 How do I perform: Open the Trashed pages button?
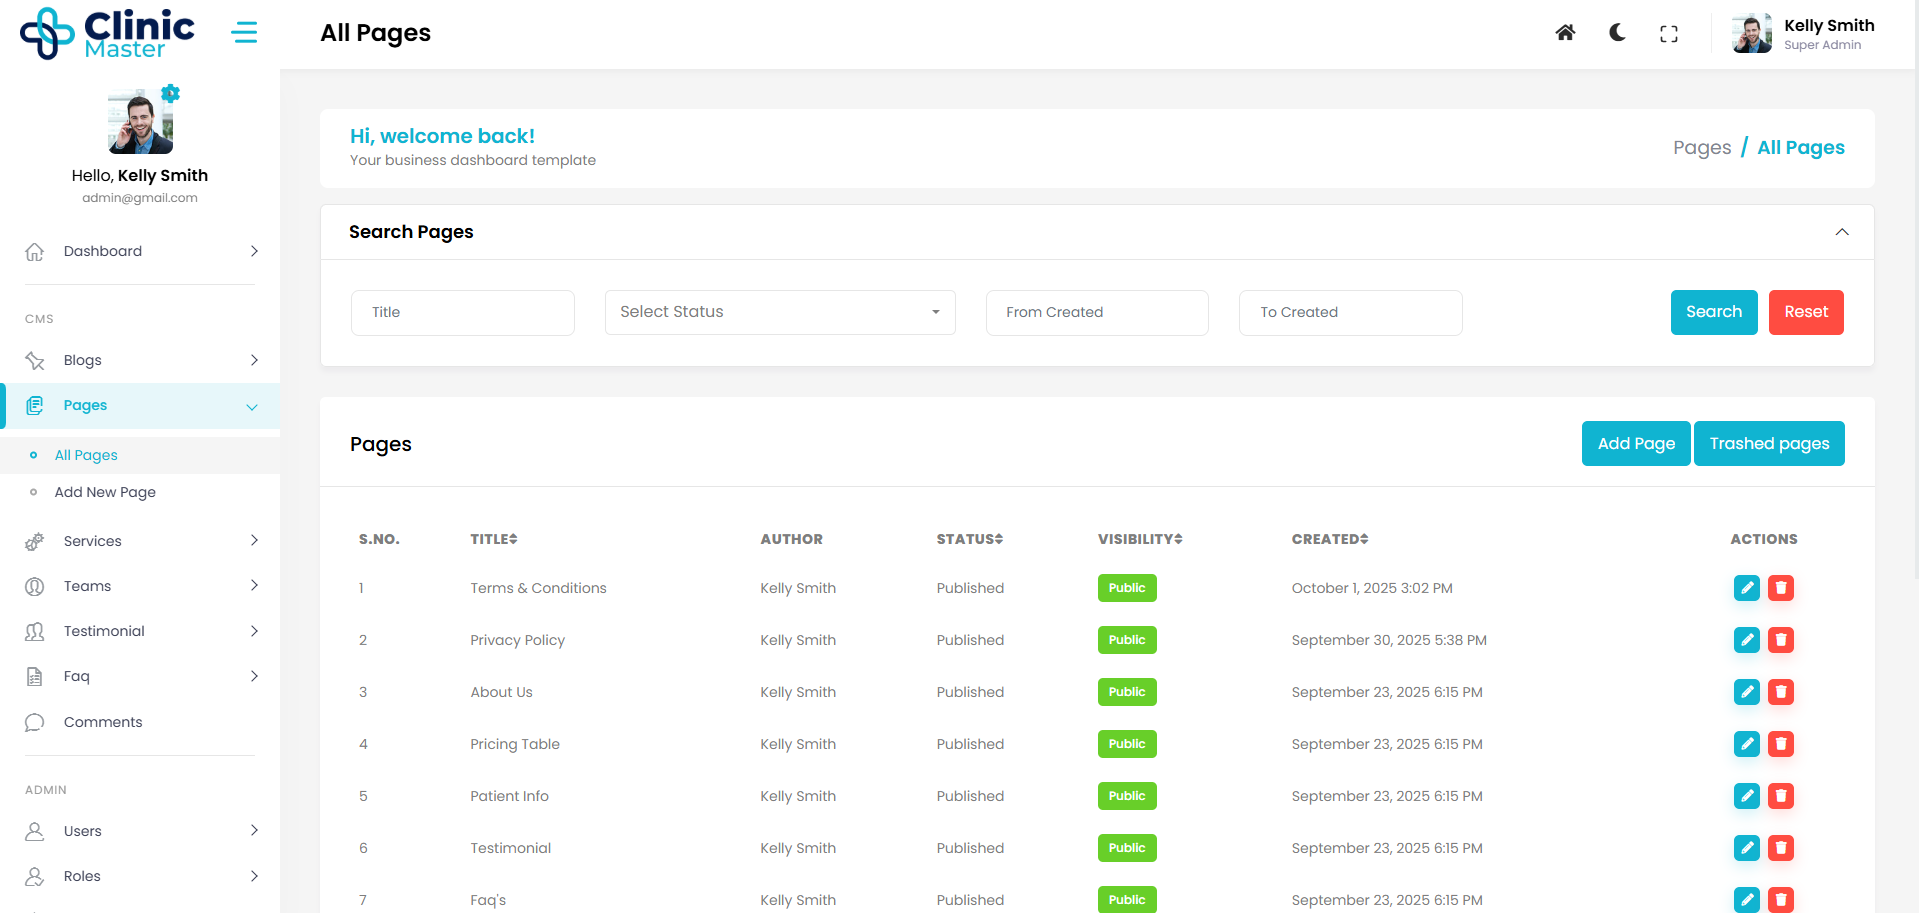1768,444
